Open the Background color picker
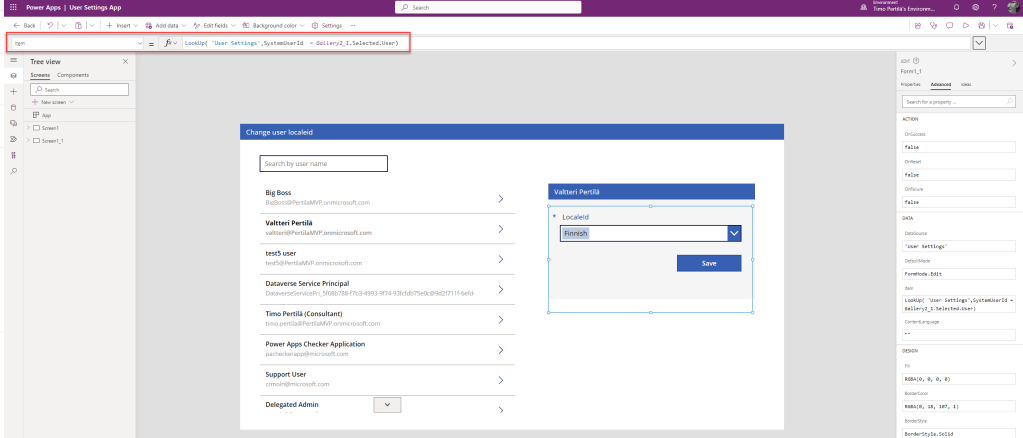 [251, 24]
